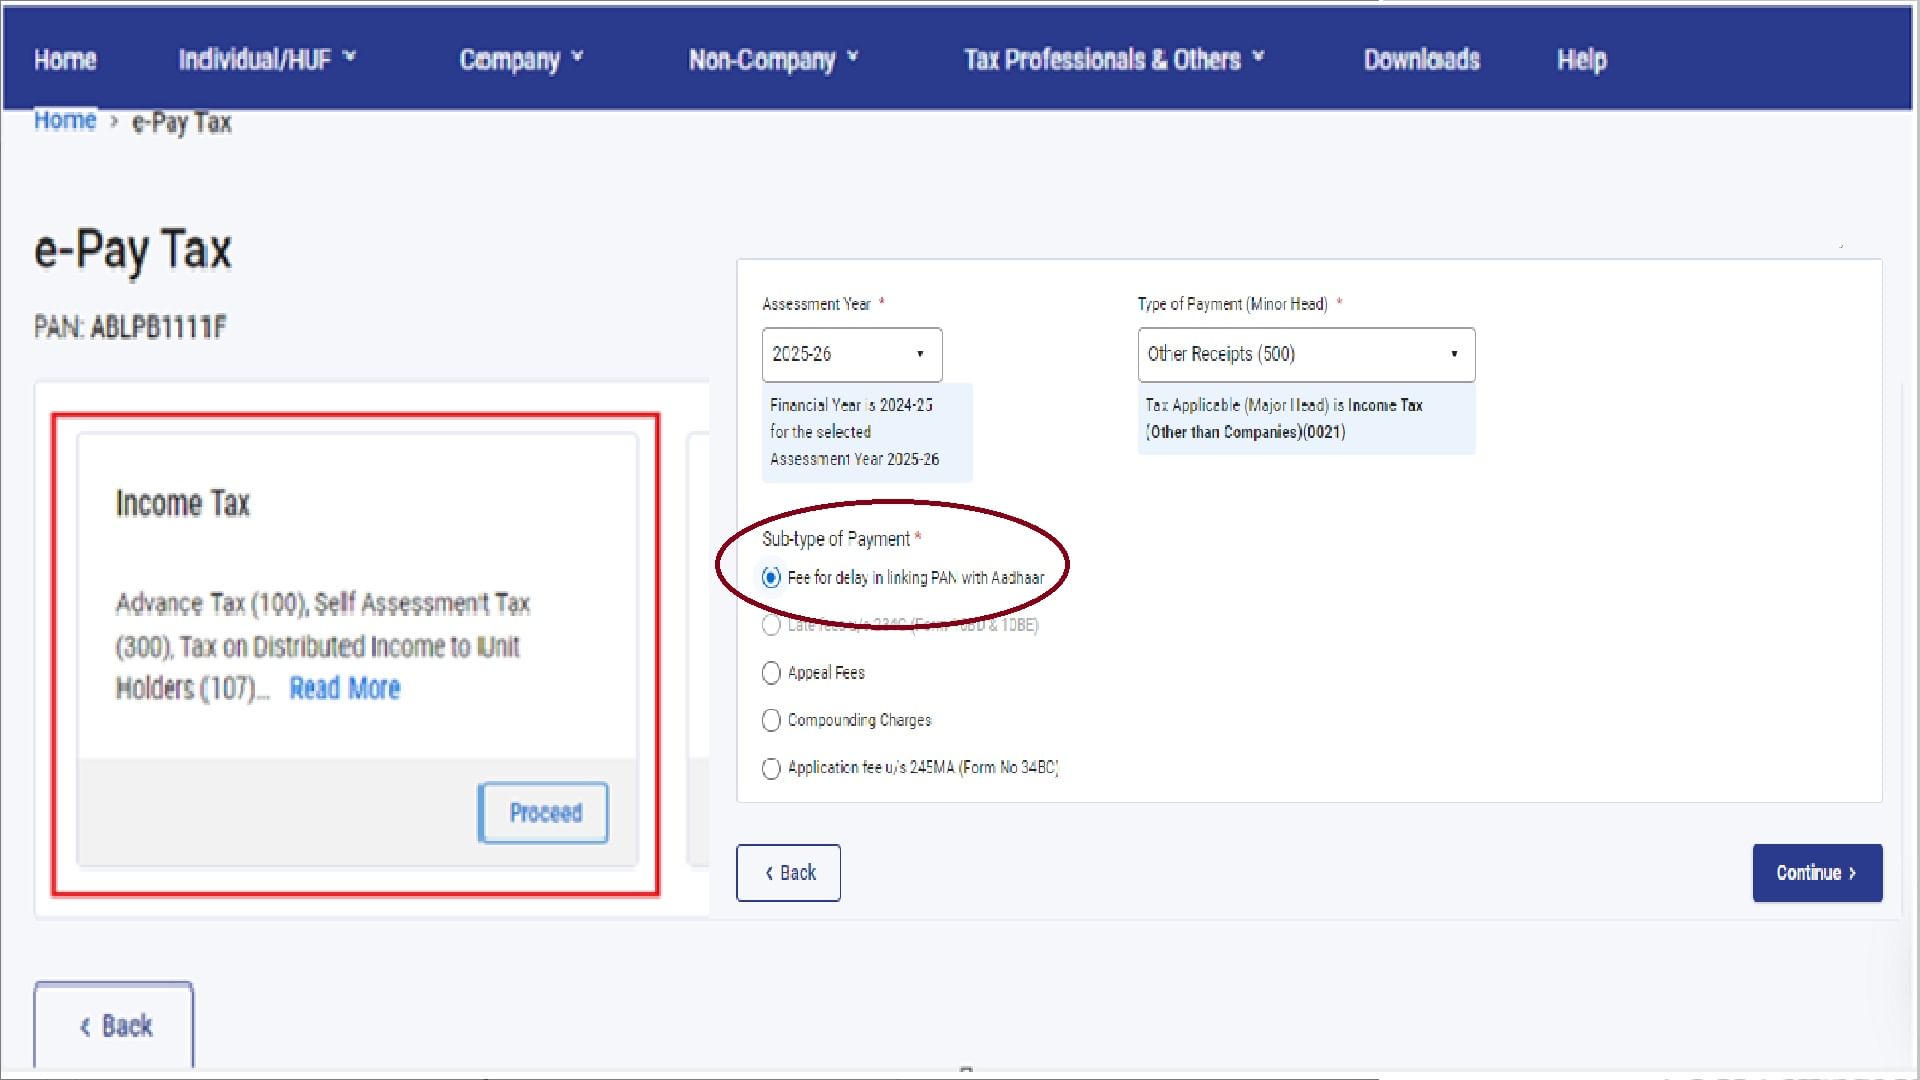Click Proceed on the Income Tax card
Viewport: 1920px width, 1080px height.
pyautogui.click(x=544, y=813)
